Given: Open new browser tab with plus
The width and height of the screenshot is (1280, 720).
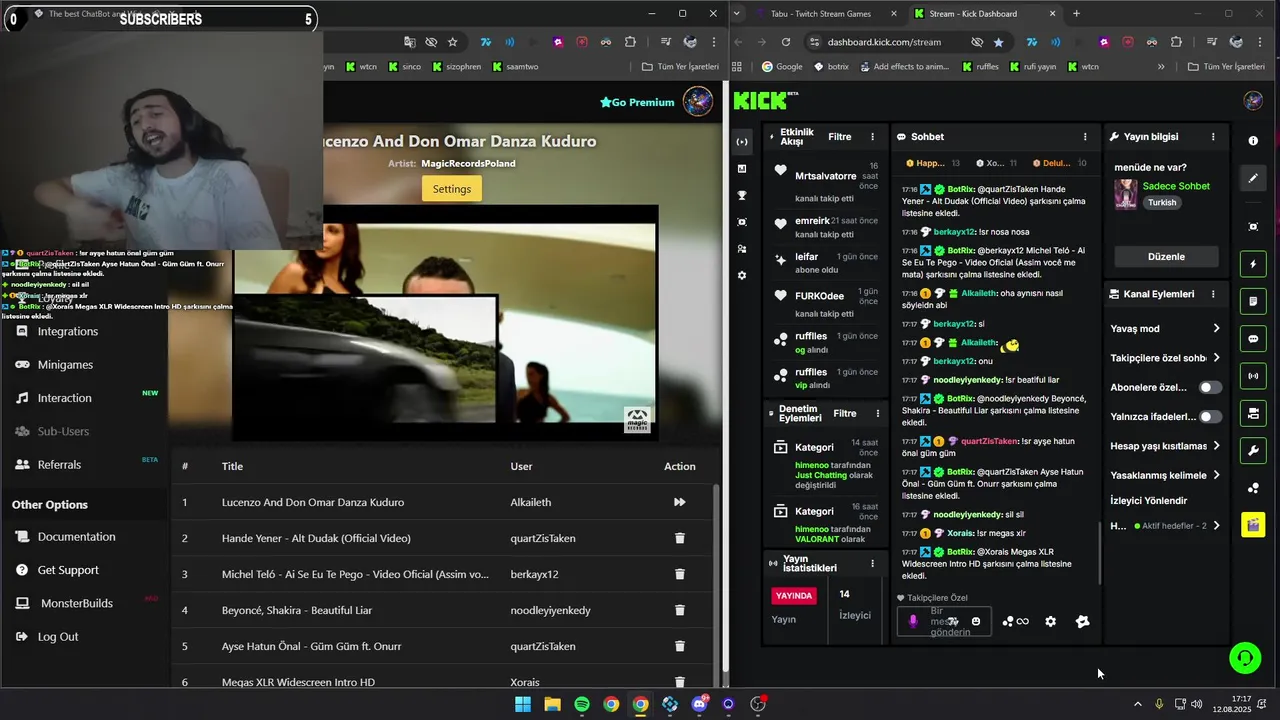Looking at the screenshot, I should click(1076, 14).
